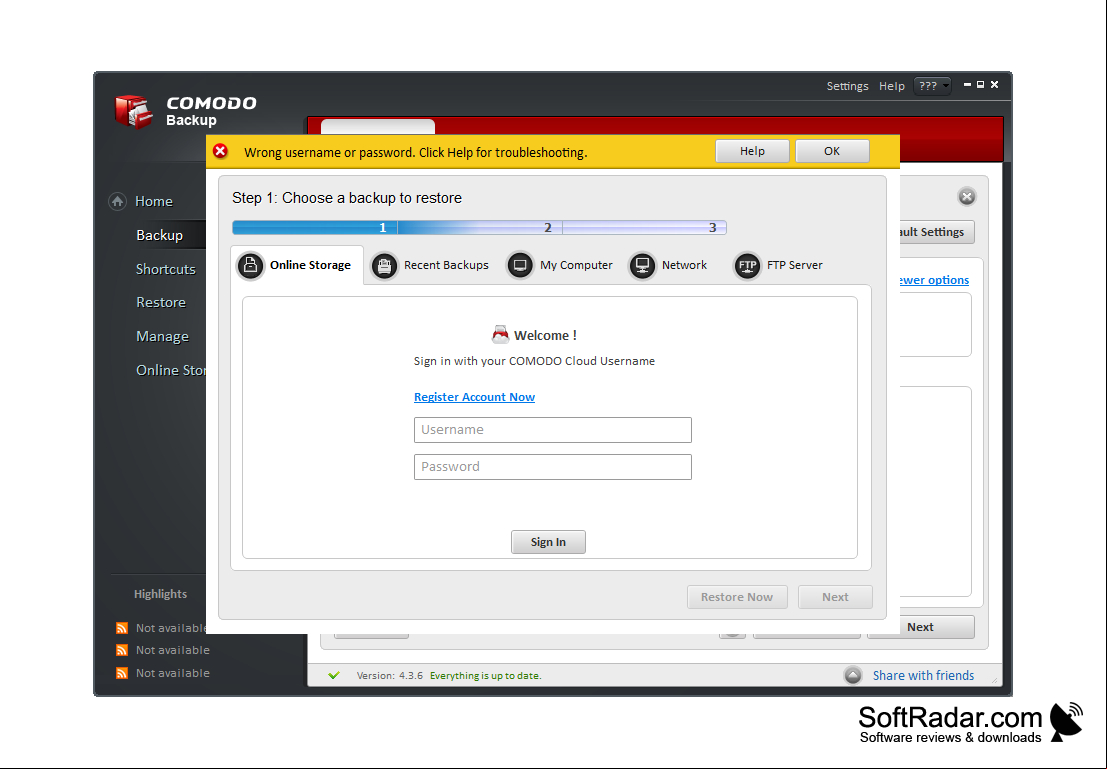Image resolution: width=1107 pixels, height=769 pixels.
Task: Click the Share with friends link
Action: [923, 676]
